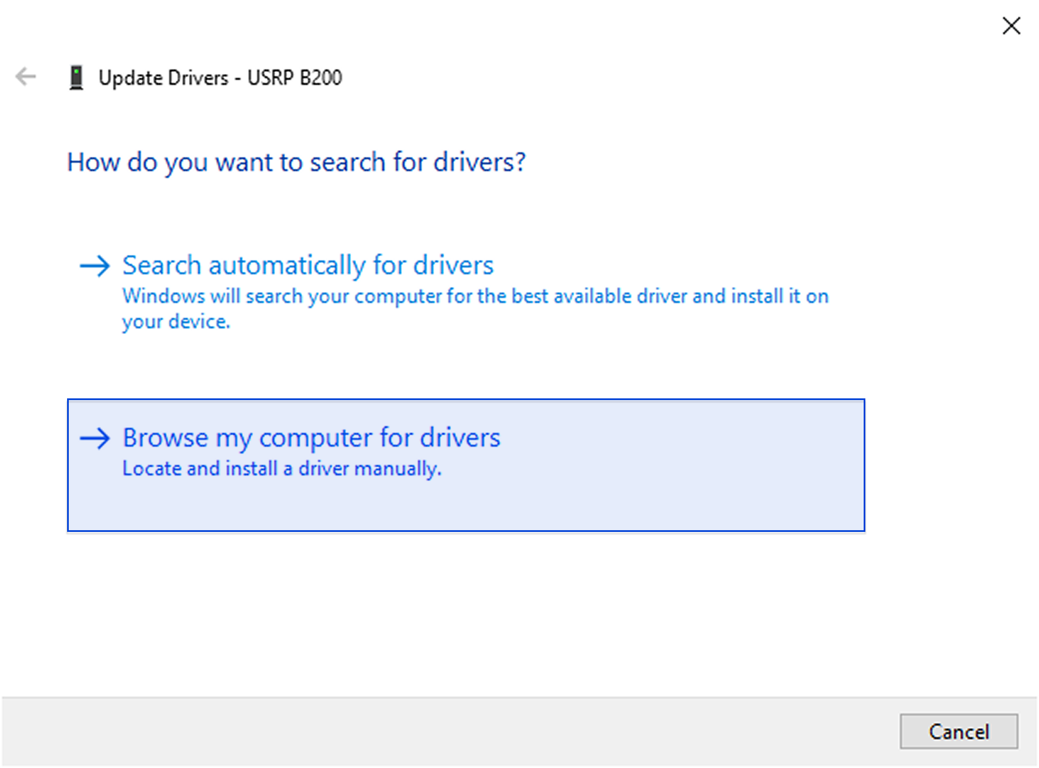Click the word 'drivers?' in the heading
1039x768 pixels.
tap(480, 162)
